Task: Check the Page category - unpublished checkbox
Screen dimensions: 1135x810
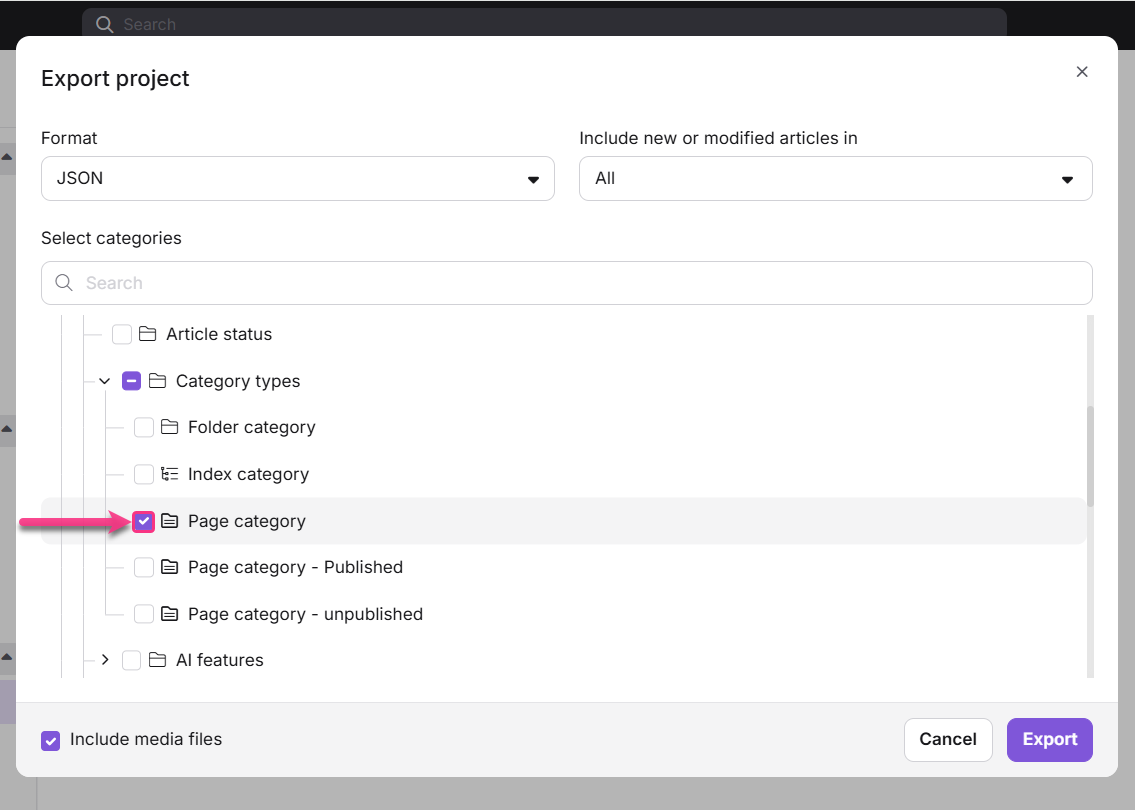Action: (143, 614)
